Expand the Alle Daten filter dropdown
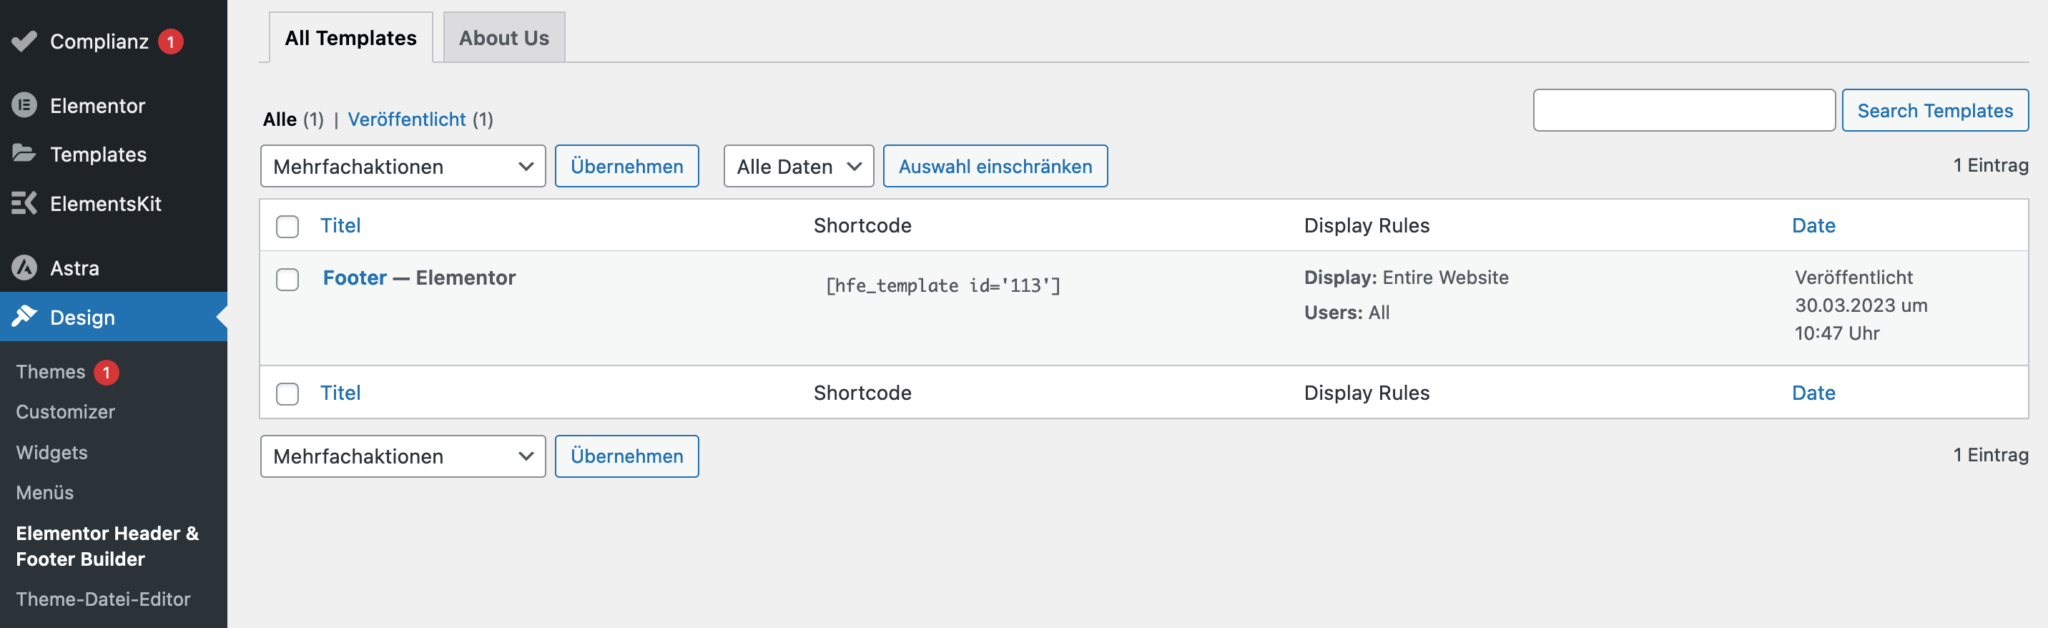 [x=797, y=166]
